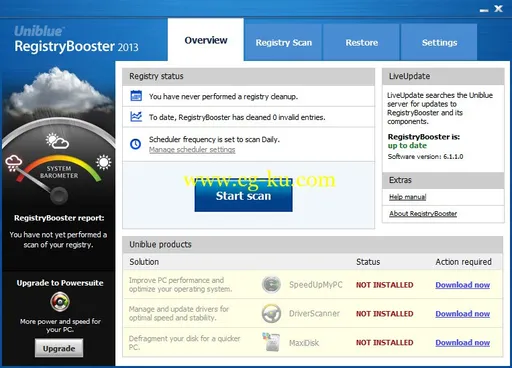This screenshot has height=368, width=512.
Task: Open the About RegistryBooster link
Action: (423, 214)
